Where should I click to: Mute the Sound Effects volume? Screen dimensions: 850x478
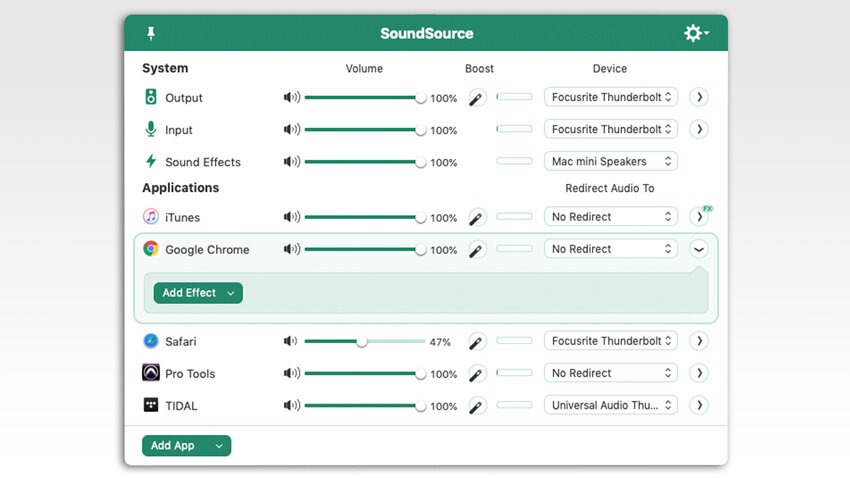292,162
